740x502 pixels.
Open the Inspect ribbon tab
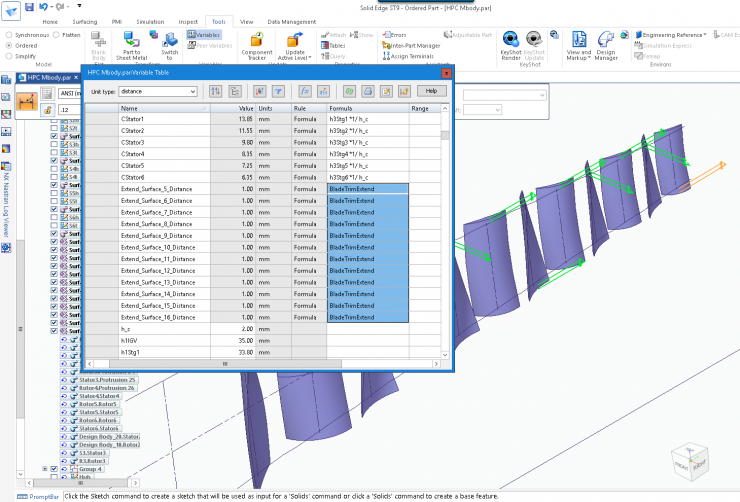coord(188,22)
